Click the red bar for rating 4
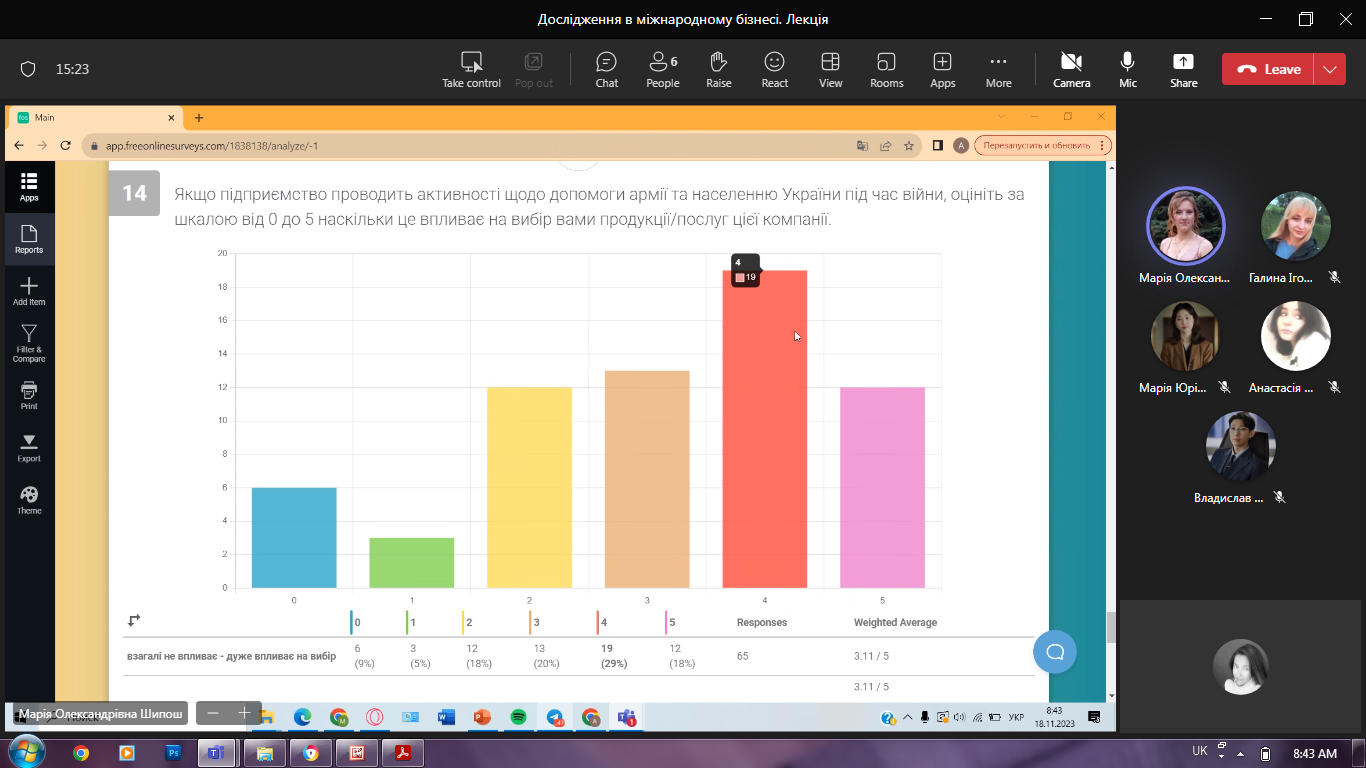The width and height of the screenshot is (1366, 768). pyautogui.click(x=764, y=430)
